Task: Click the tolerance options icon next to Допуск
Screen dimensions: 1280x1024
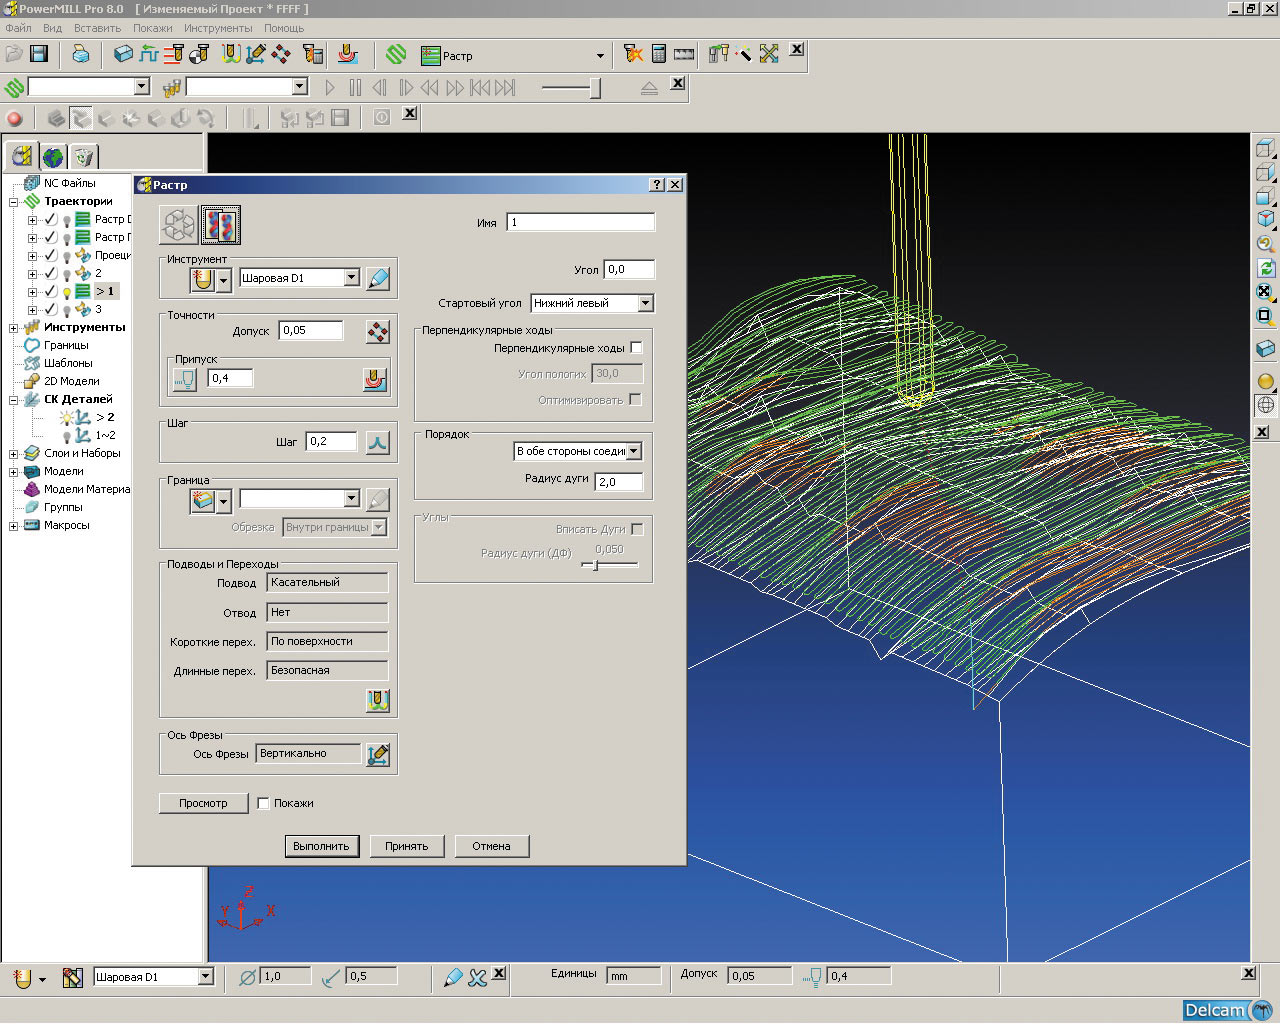Action: [377, 331]
